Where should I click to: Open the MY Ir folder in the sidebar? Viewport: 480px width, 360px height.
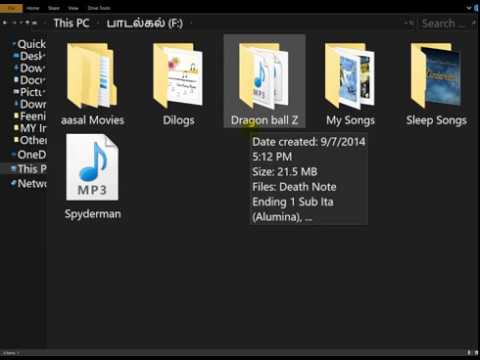point(30,128)
